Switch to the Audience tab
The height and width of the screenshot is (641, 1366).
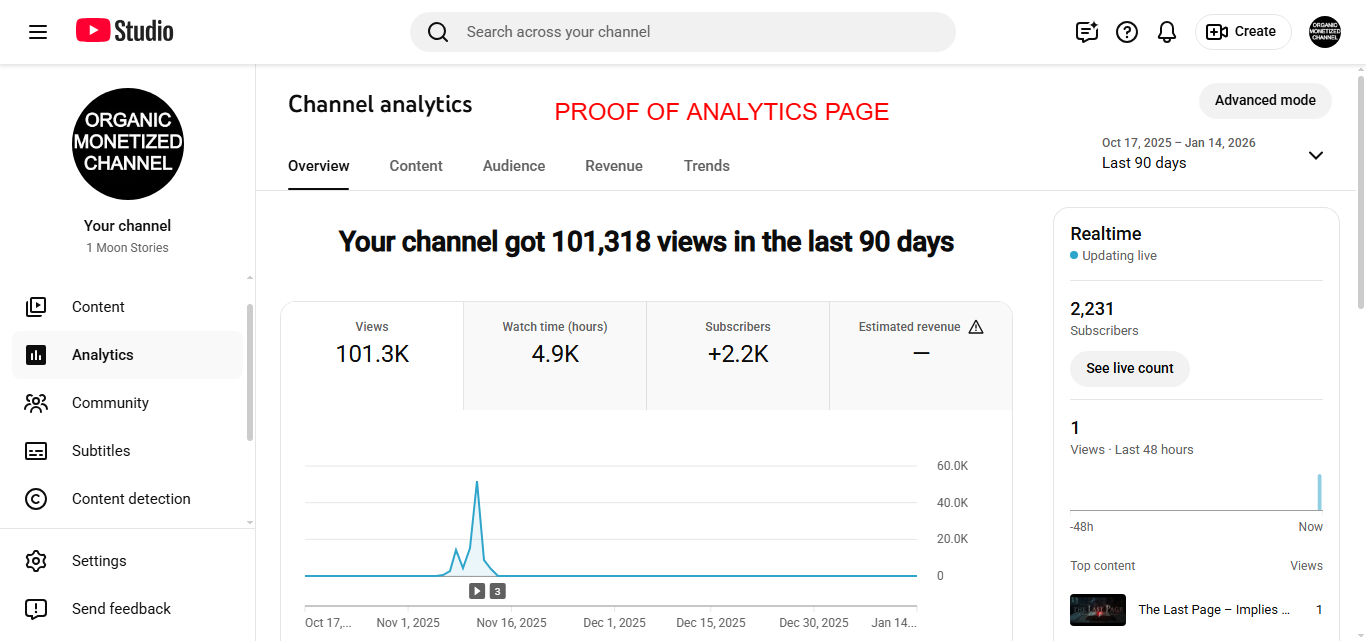coord(514,166)
